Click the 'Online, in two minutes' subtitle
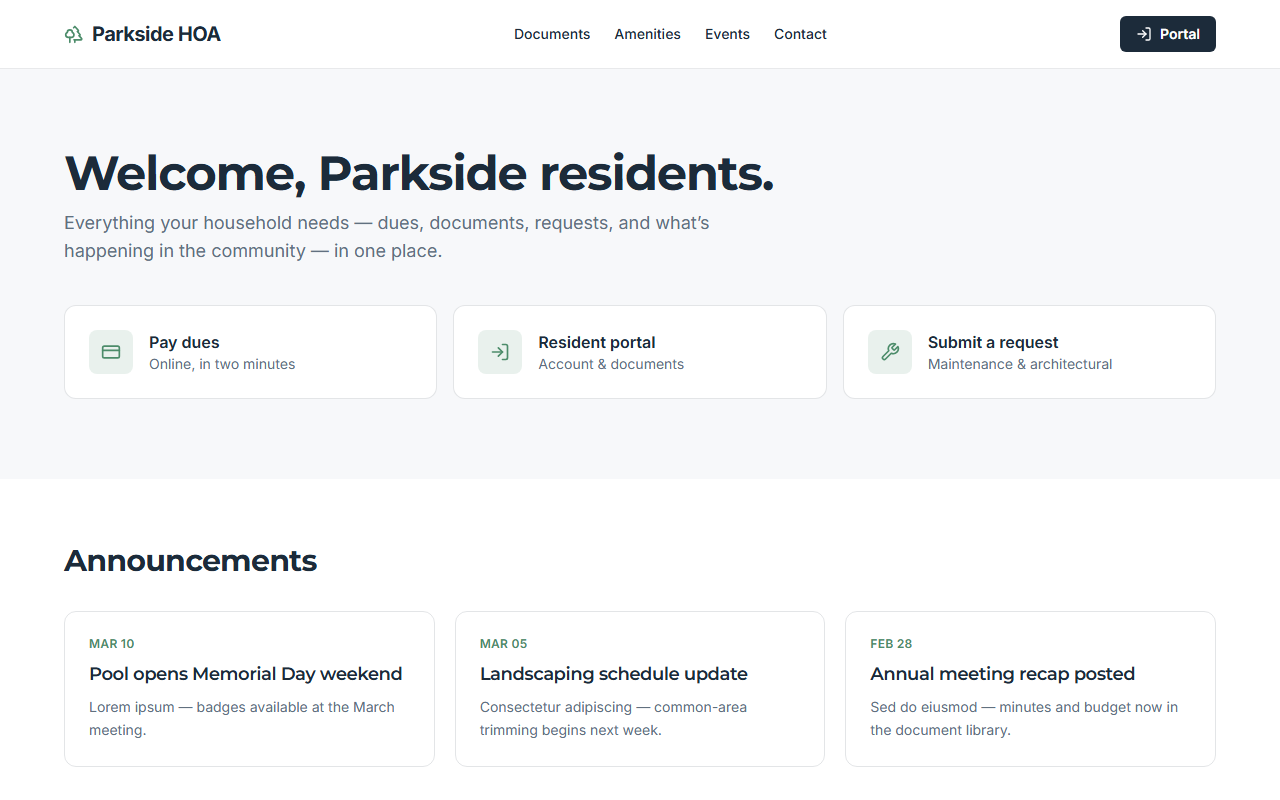 [x=222, y=364]
